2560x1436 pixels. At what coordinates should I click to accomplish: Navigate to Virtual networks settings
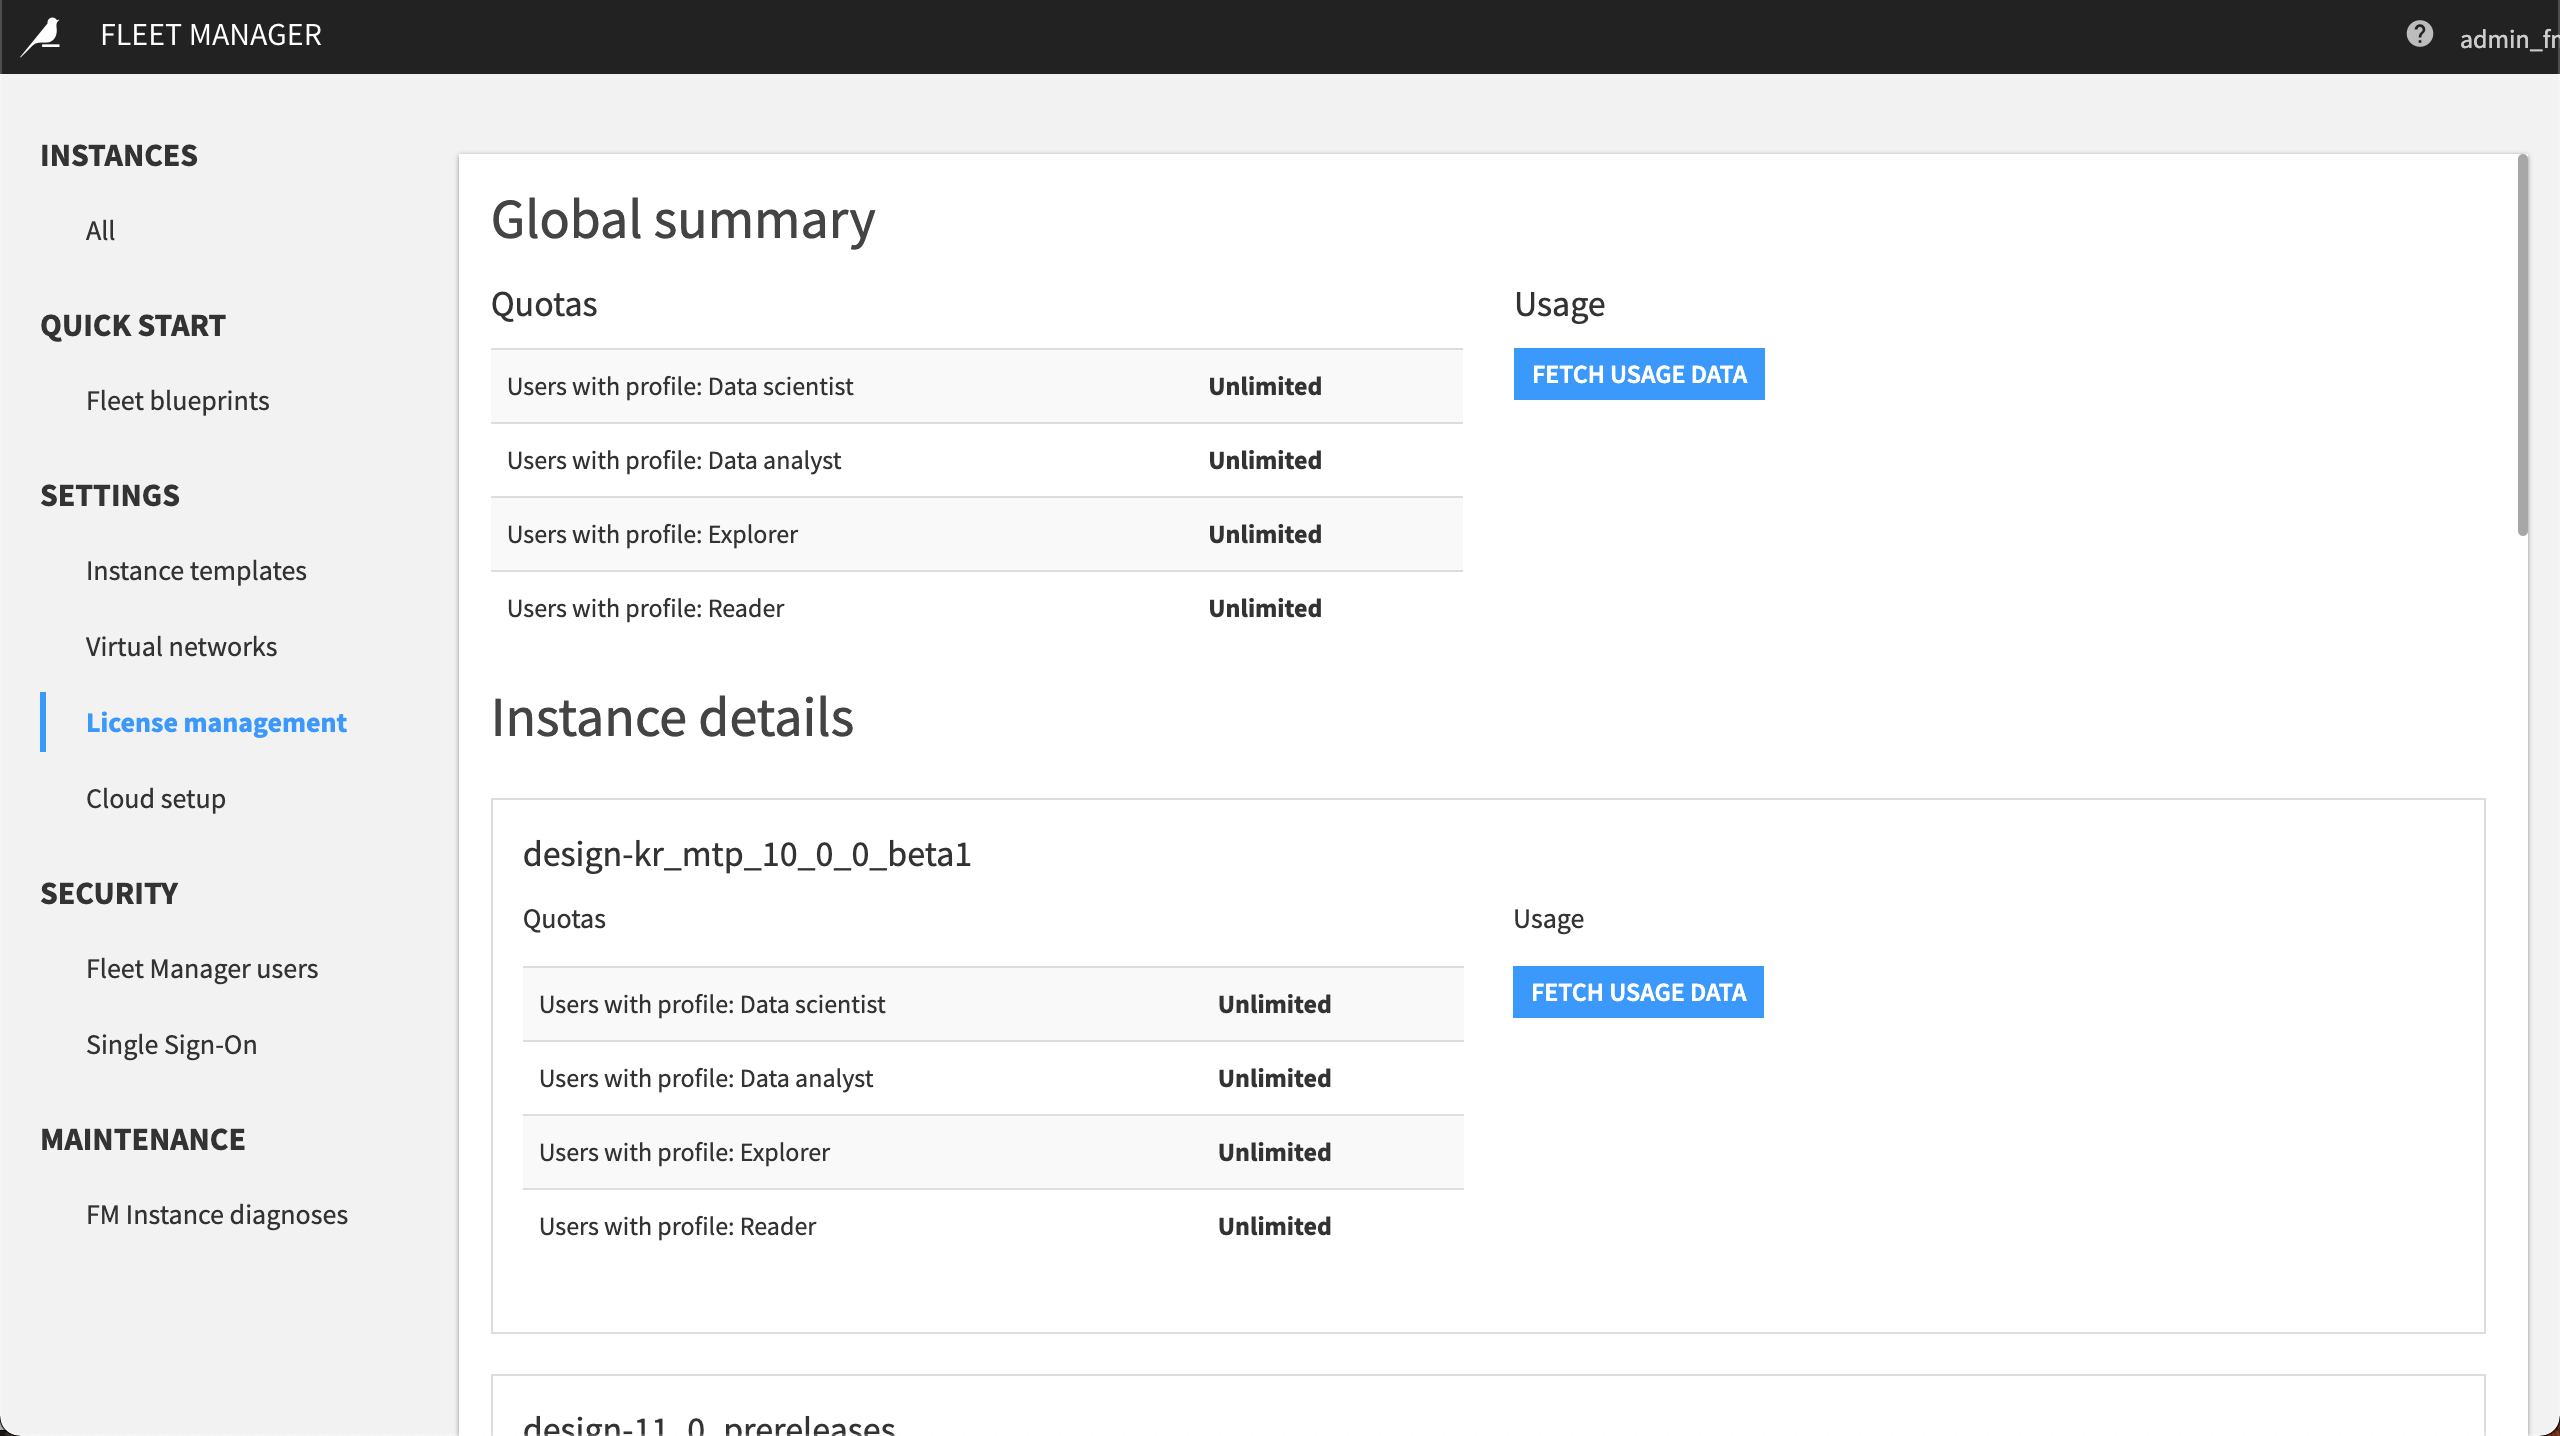181,645
